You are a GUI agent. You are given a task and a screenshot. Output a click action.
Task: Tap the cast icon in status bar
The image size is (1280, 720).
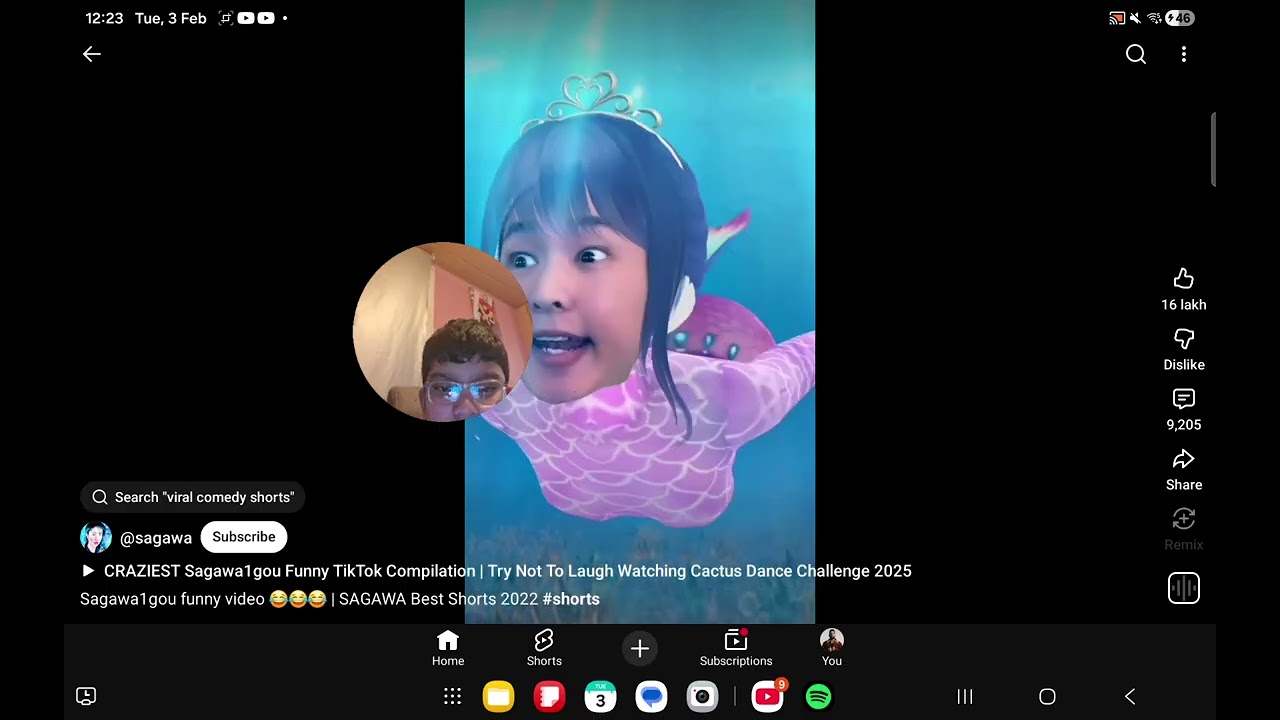1117,18
